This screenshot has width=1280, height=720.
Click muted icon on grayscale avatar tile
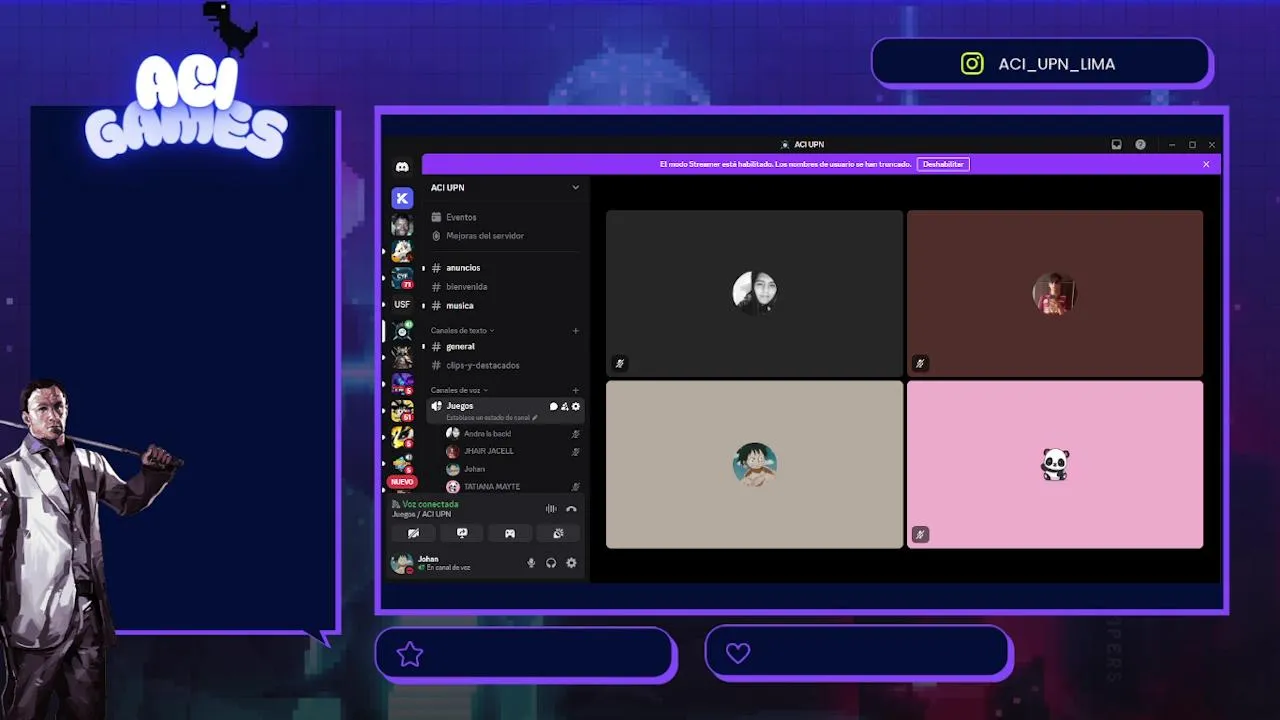[x=620, y=363]
